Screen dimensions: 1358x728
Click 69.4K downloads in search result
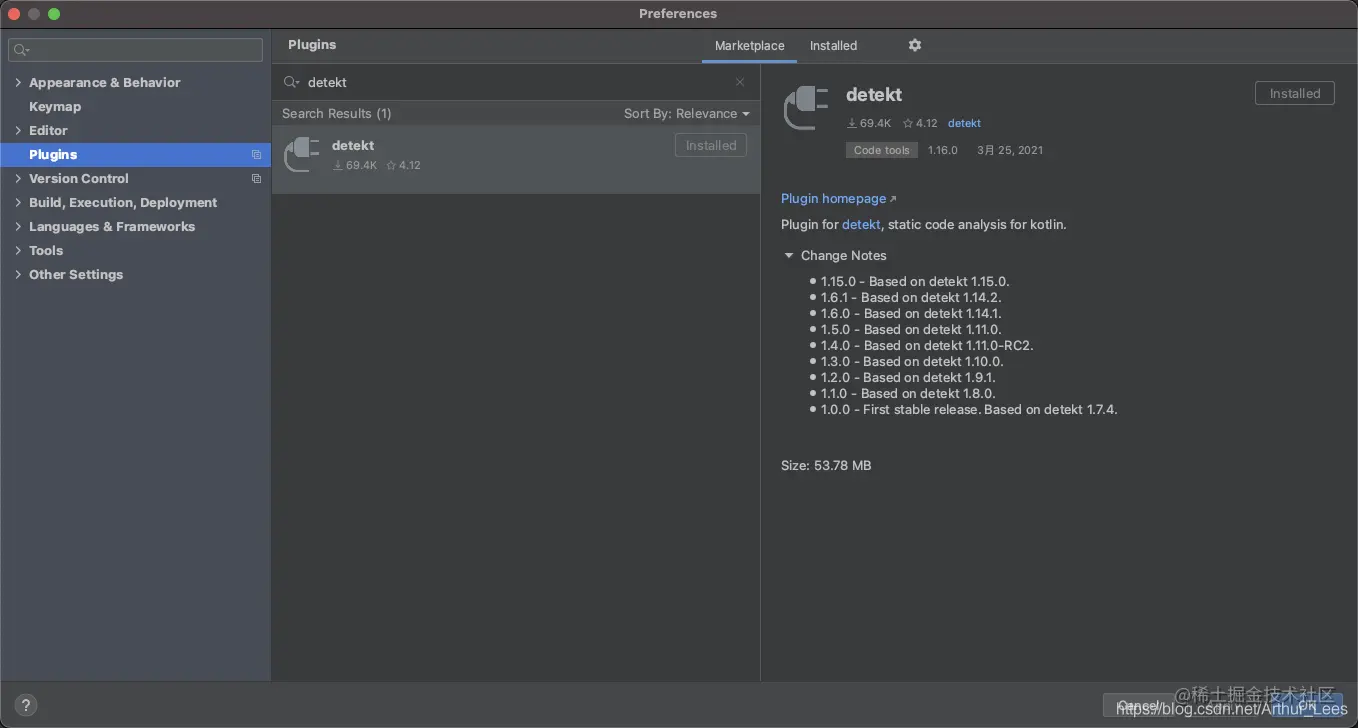[355, 166]
